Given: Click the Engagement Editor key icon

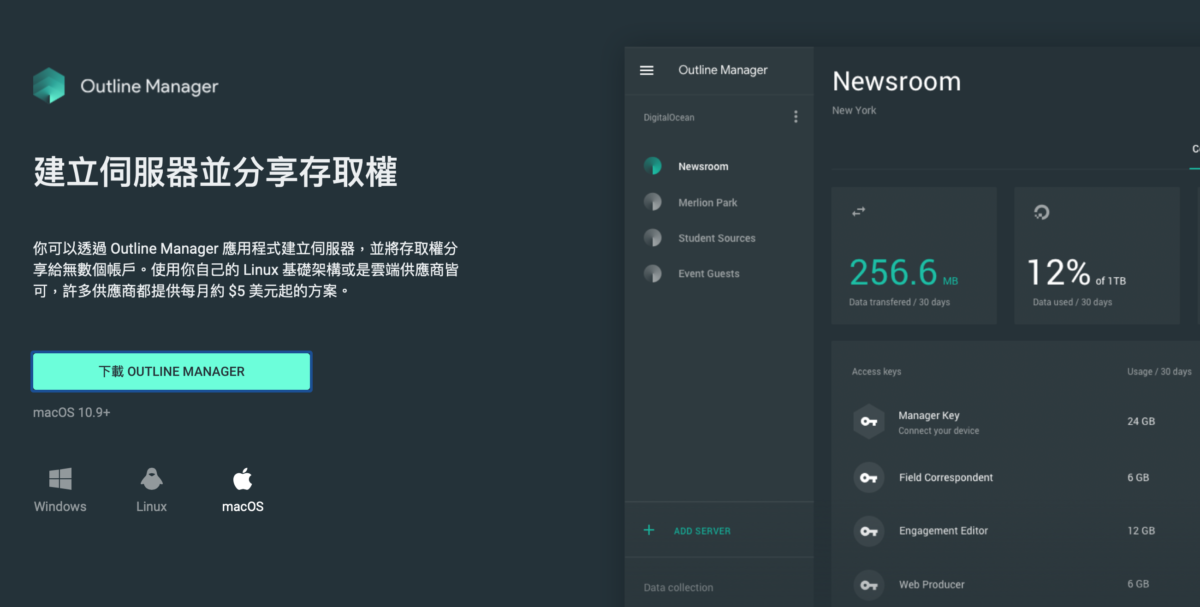Looking at the screenshot, I should [868, 530].
